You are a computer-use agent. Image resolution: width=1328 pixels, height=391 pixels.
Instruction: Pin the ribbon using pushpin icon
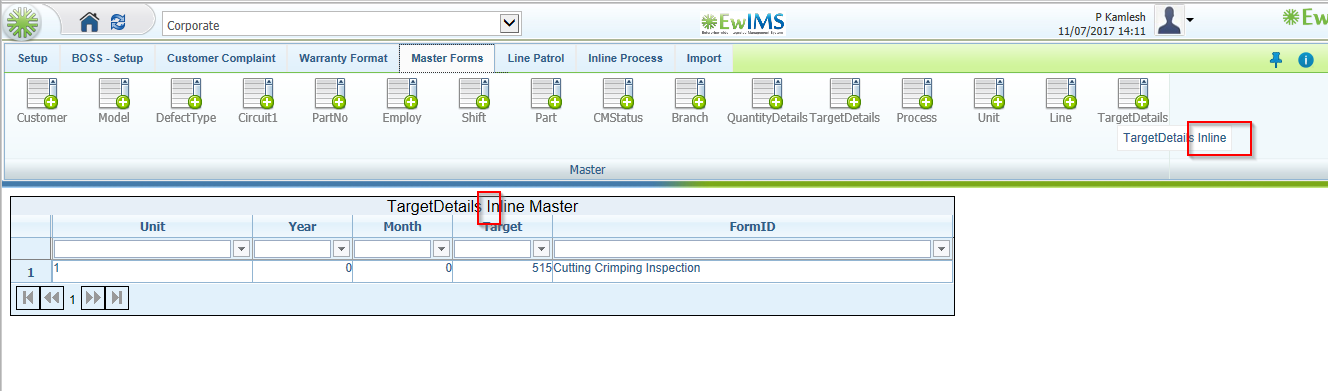pyautogui.click(x=1276, y=59)
